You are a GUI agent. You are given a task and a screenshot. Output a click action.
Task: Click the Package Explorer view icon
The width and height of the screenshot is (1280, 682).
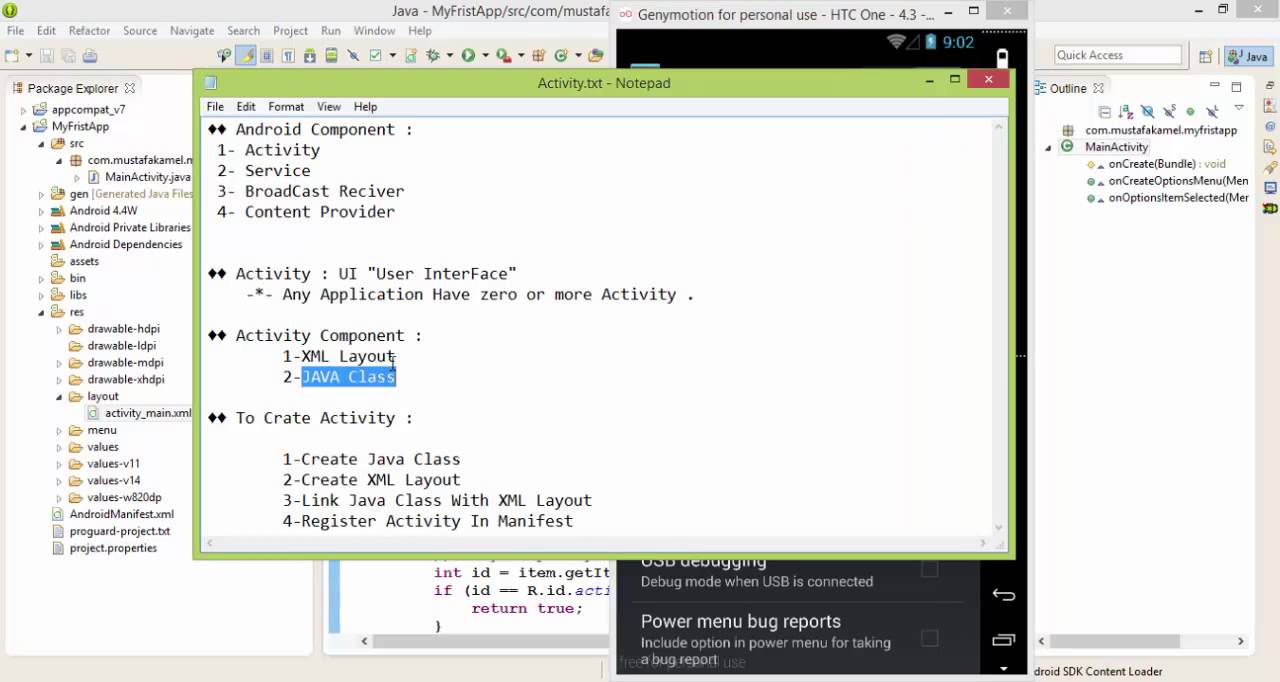(x=17, y=88)
